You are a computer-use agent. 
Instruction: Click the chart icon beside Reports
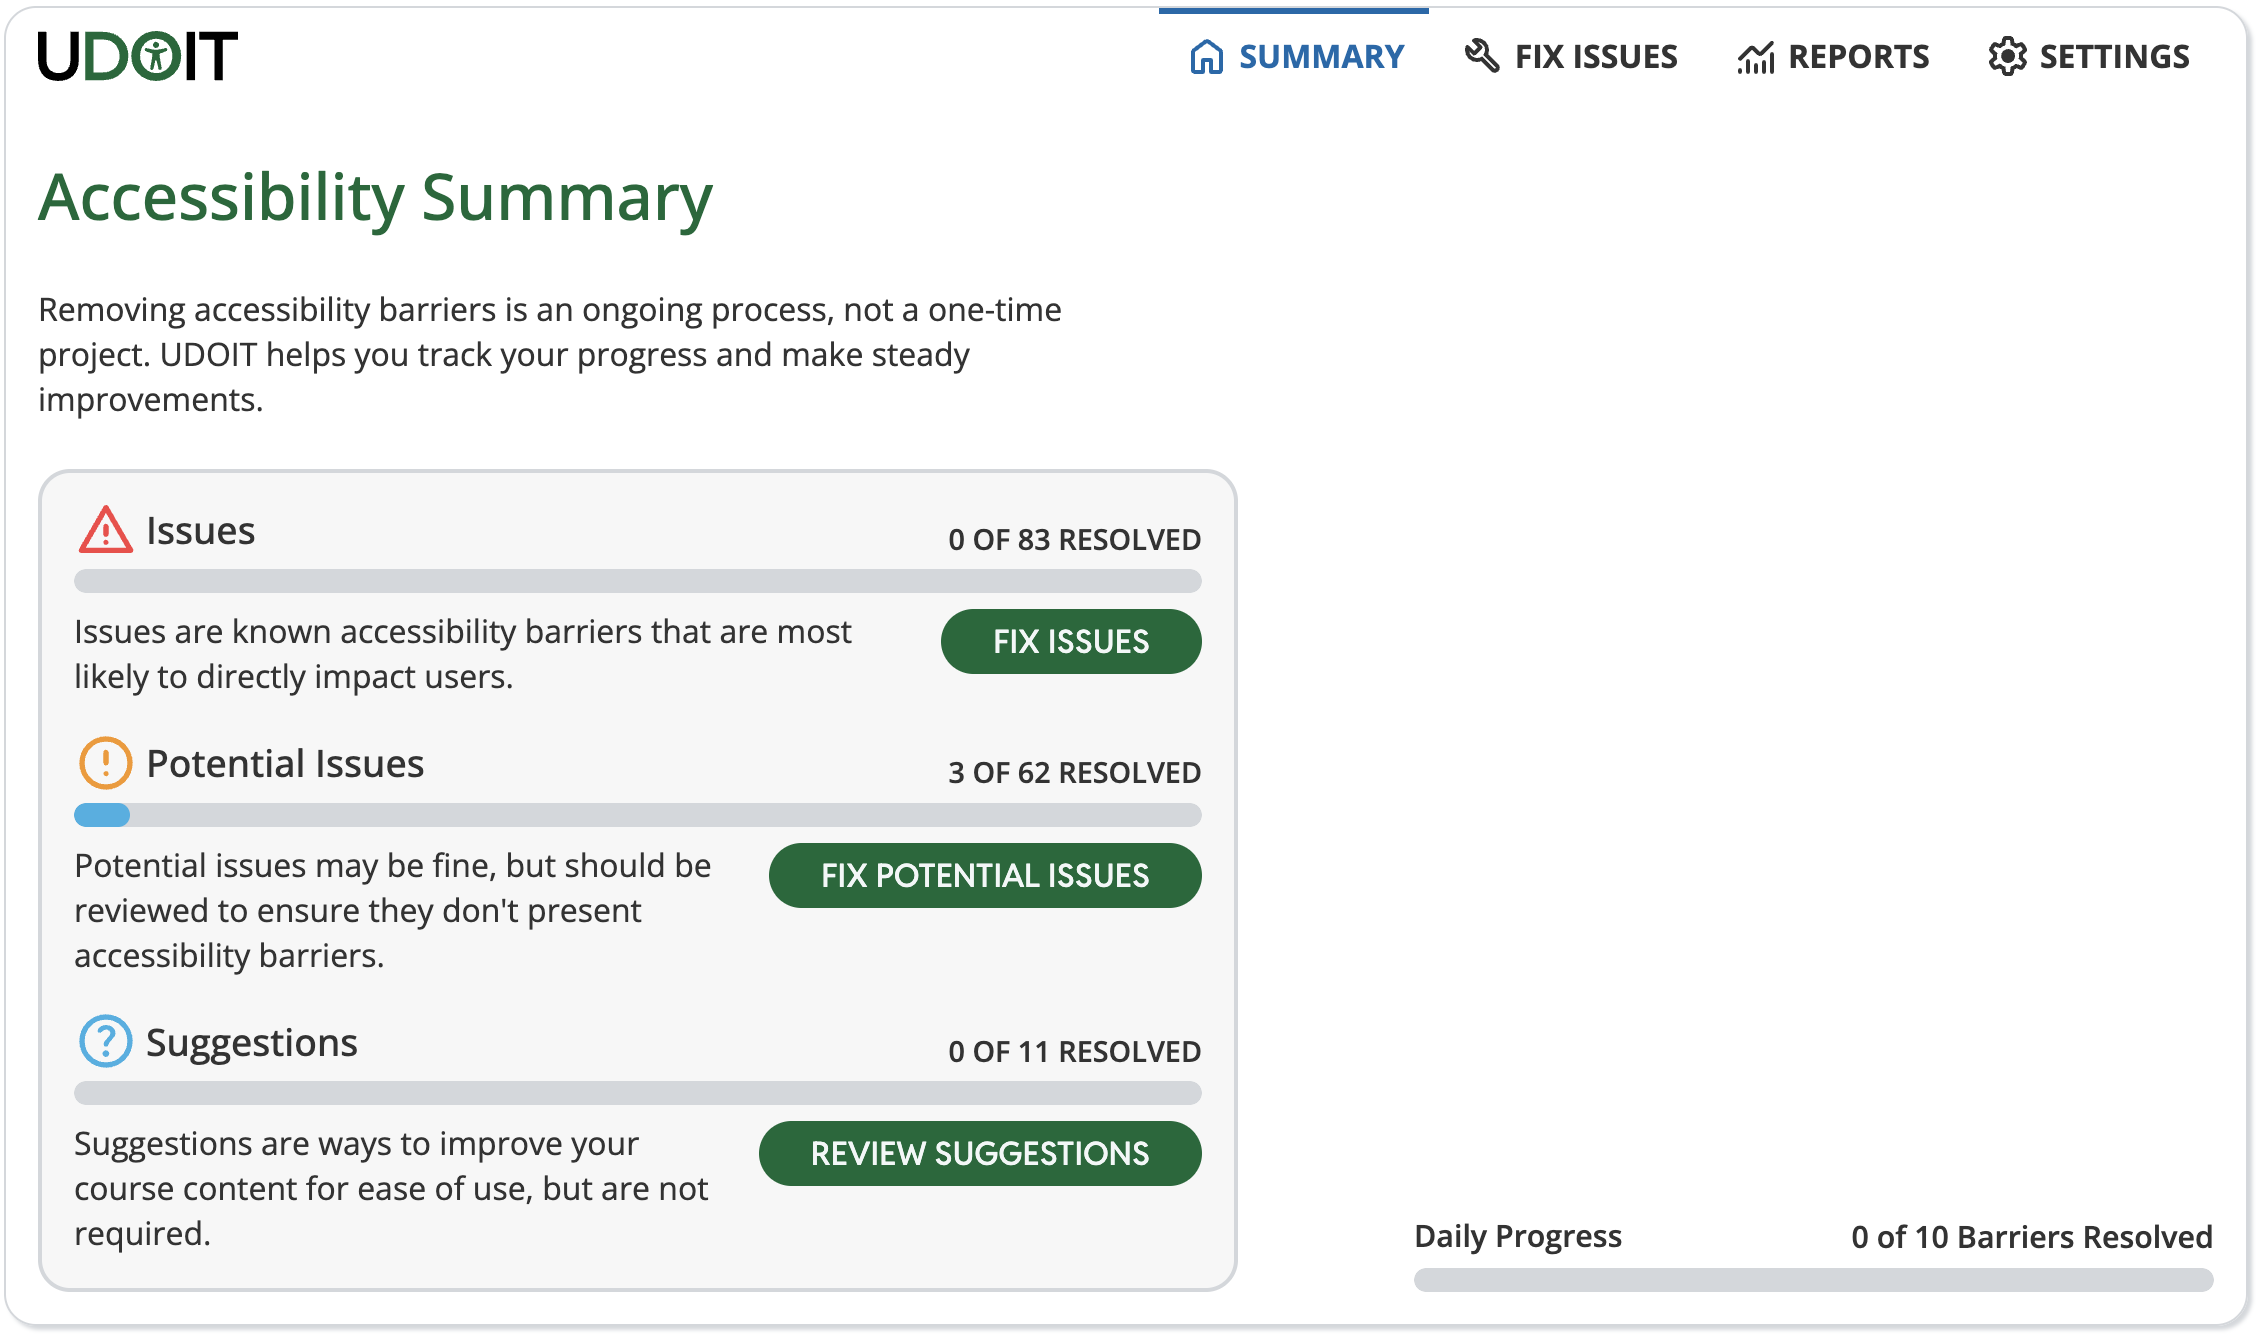[1756, 58]
